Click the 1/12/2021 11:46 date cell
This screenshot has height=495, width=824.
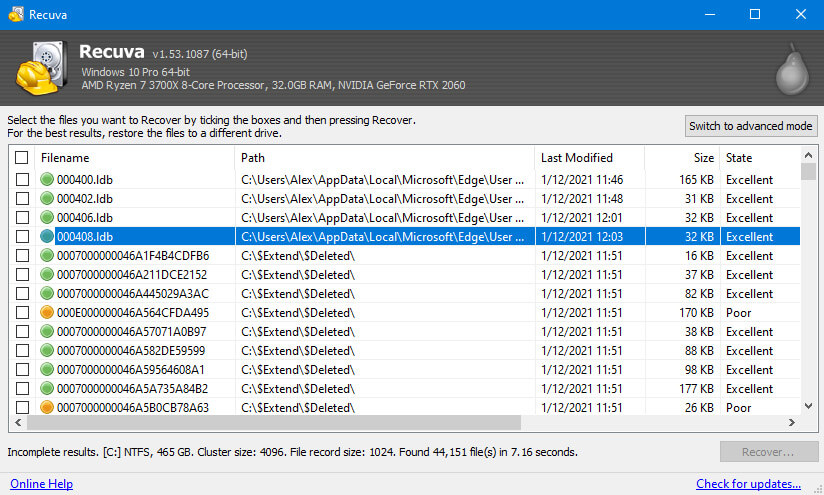[x=582, y=180]
